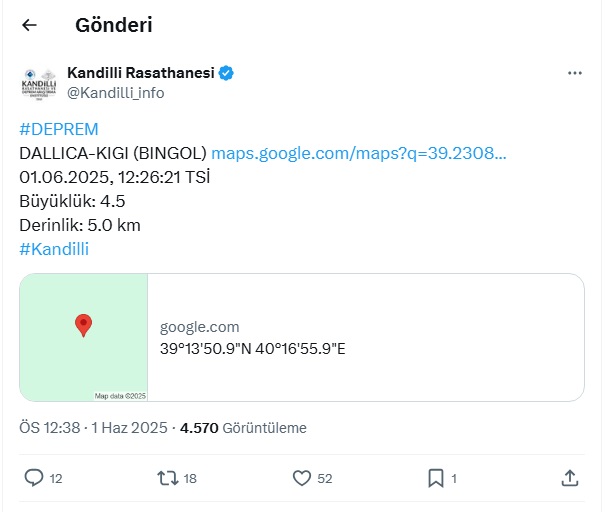Click the reply speech bubble icon
The height and width of the screenshot is (512, 605).
[34, 478]
